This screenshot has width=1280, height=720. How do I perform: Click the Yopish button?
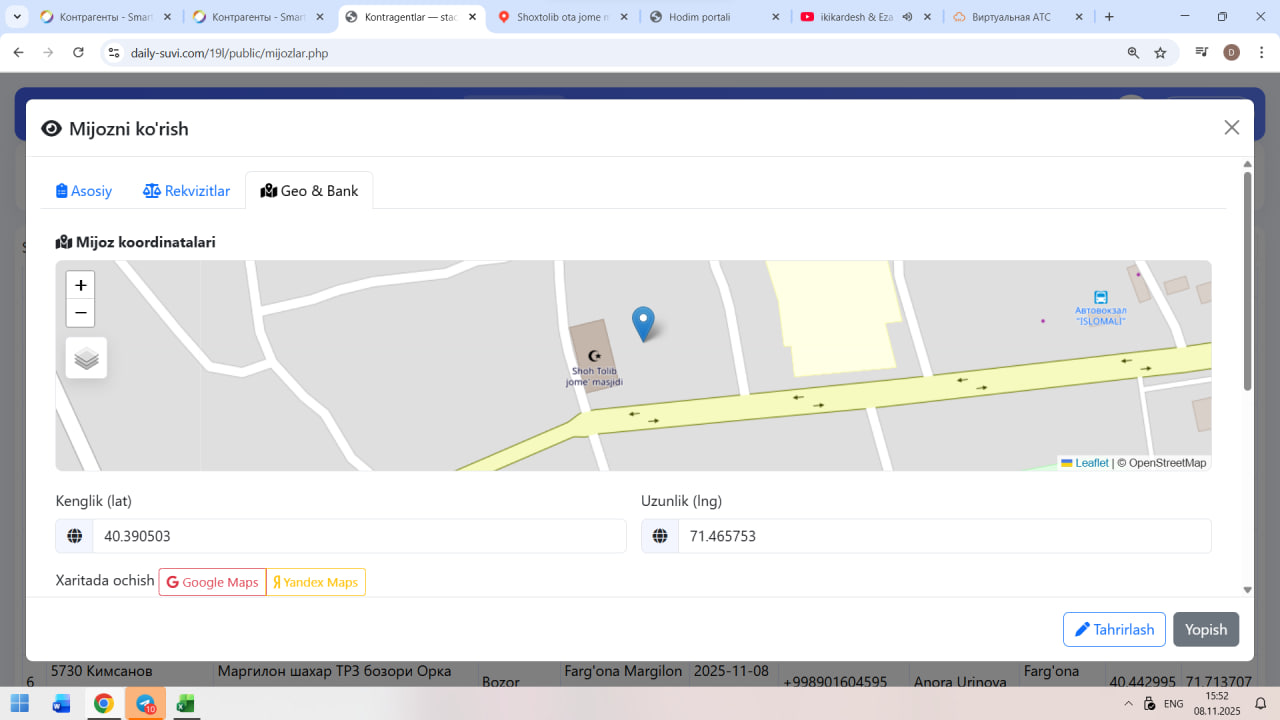coord(1206,629)
